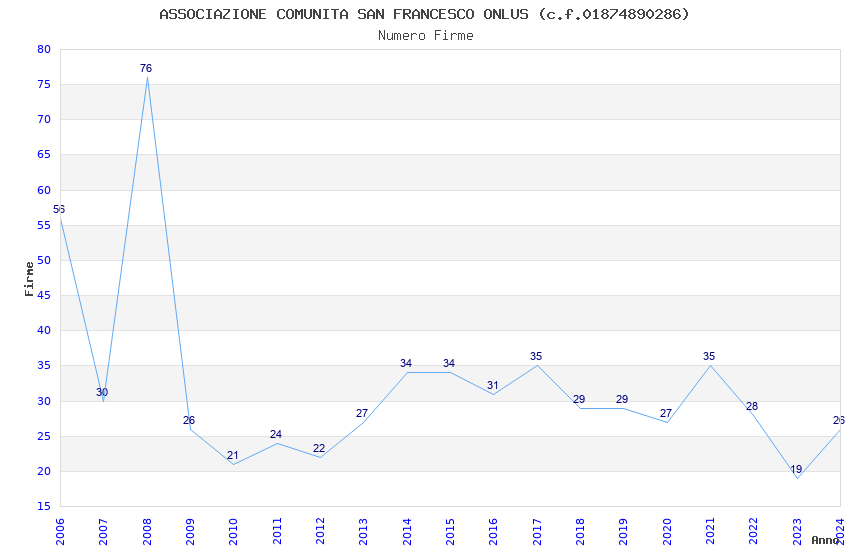
Task: Select the data point labeled 22
Action: click(x=320, y=457)
